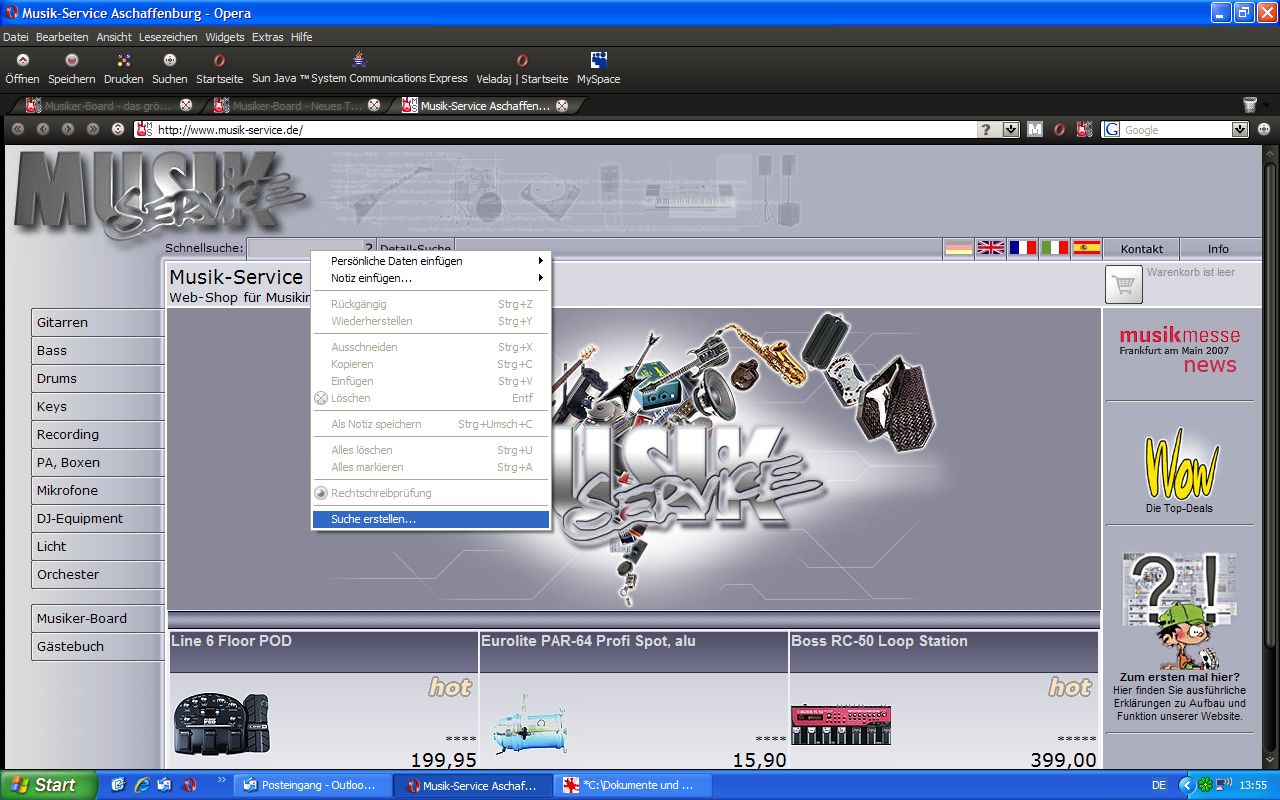Expand the Google search engine dropdown
Viewport: 1280px width, 800px height.
coord(1241,129)
